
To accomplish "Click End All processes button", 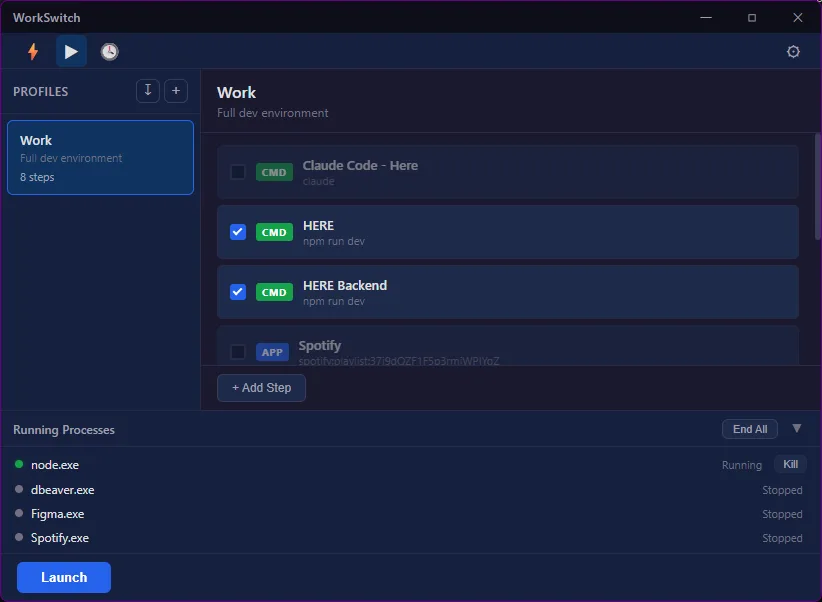I will click(x=750, y=429).
